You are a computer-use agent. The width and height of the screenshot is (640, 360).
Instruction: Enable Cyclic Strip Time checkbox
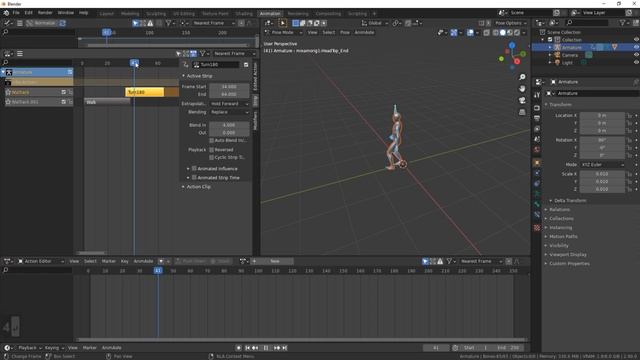tap(211, 157)
